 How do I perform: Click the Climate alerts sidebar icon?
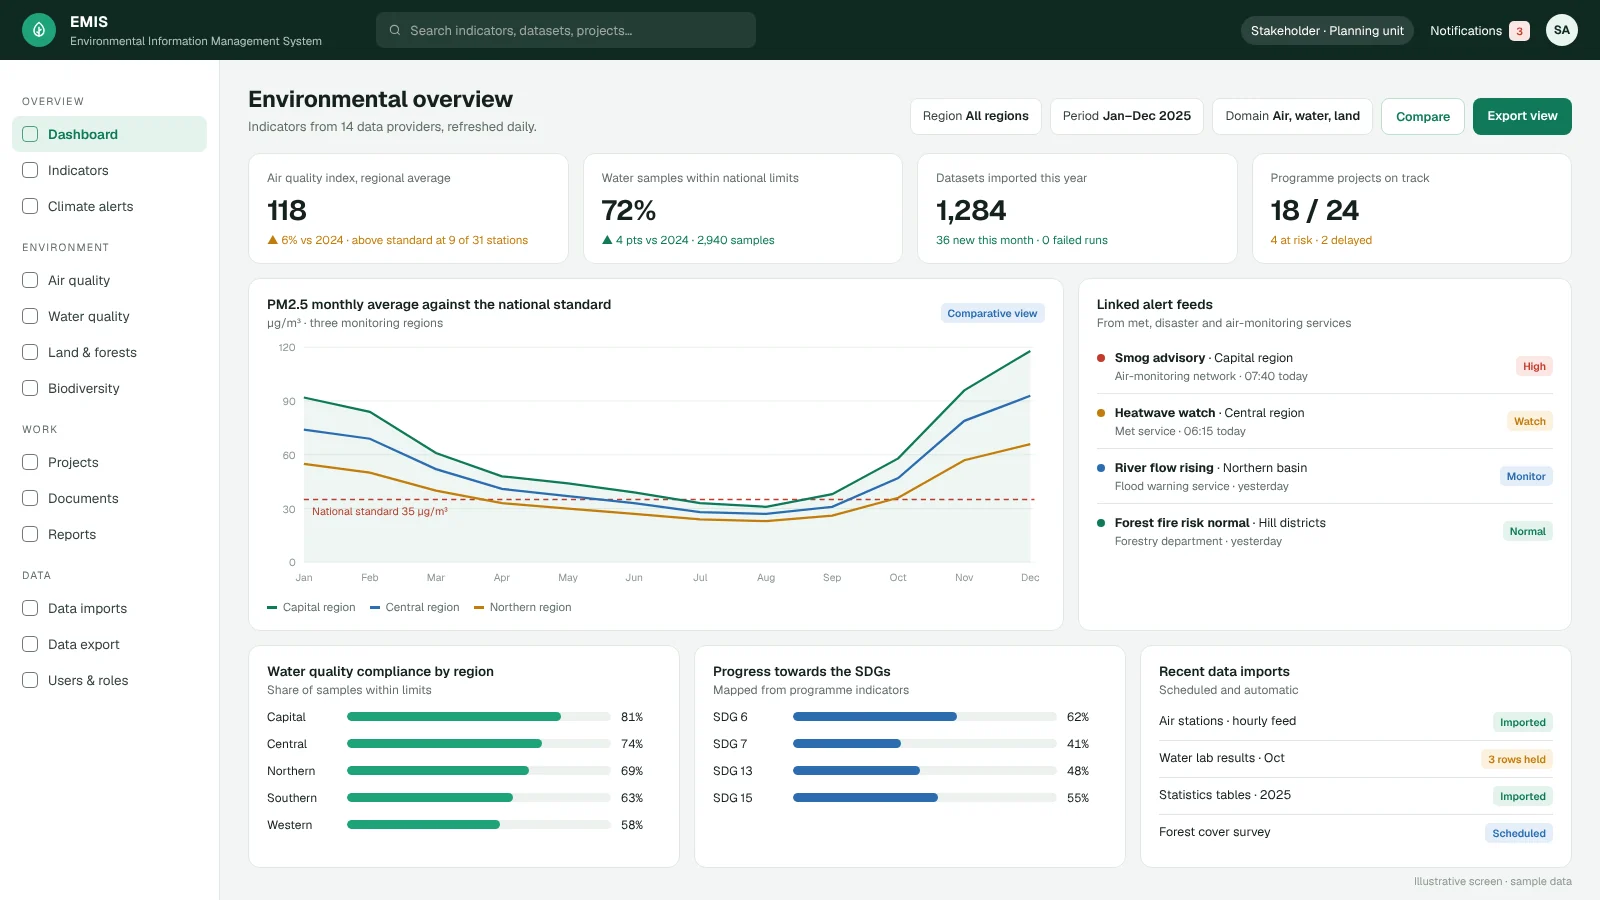[x=30, y=206]
